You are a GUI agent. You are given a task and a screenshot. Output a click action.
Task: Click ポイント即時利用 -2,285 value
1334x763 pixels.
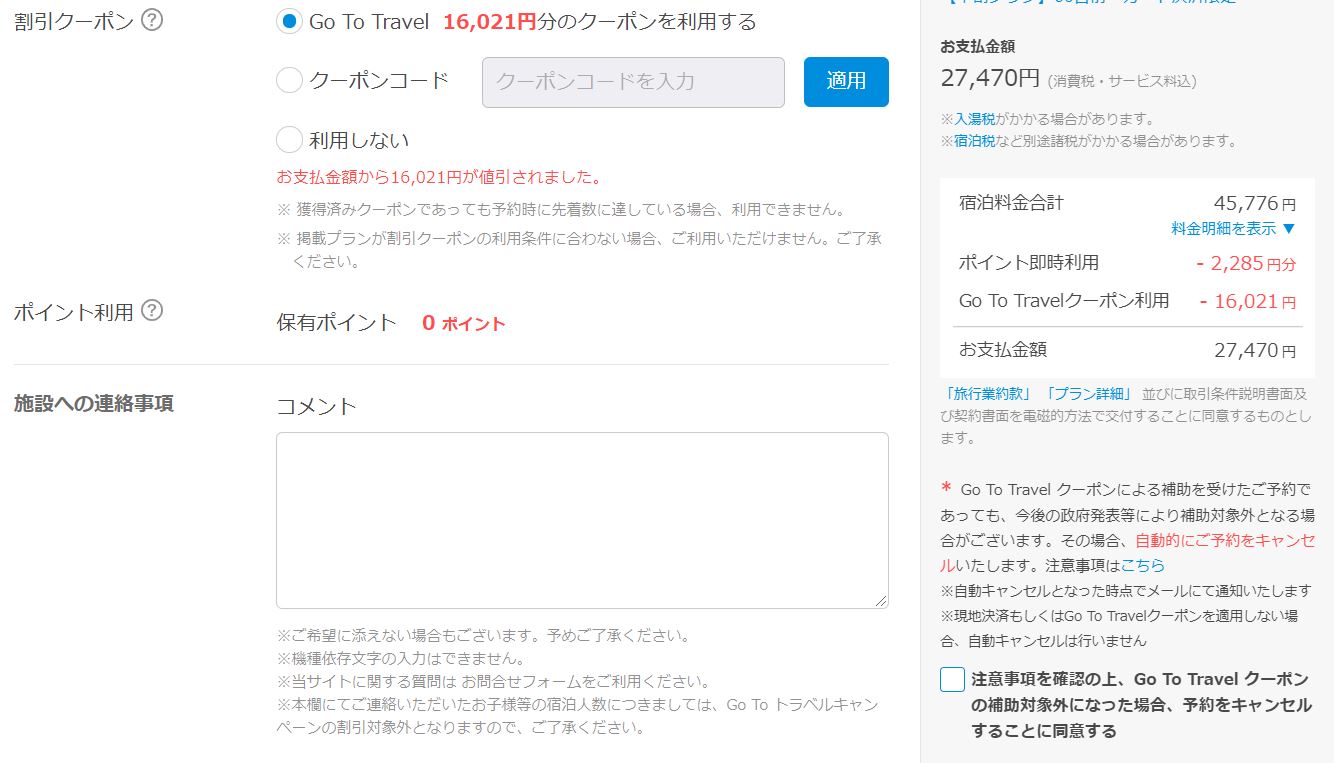click(1246, 263)
